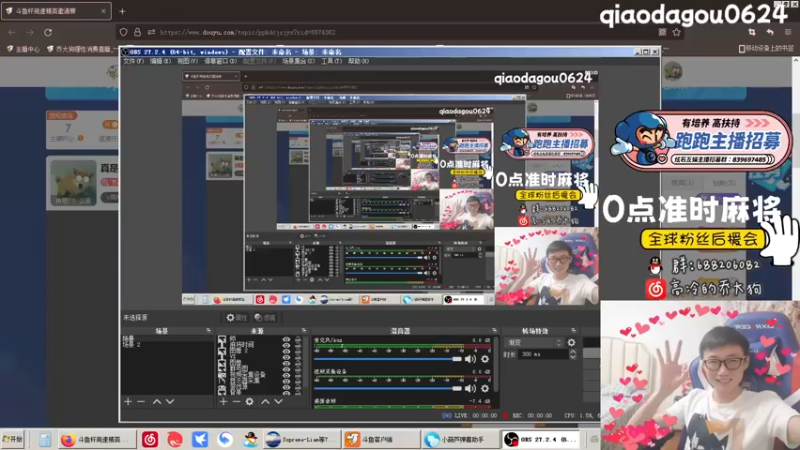The height and width of the screenshot is (450, 800).
Task: Toggle visibility of the 图像 2 source
Action: (286, 352)
